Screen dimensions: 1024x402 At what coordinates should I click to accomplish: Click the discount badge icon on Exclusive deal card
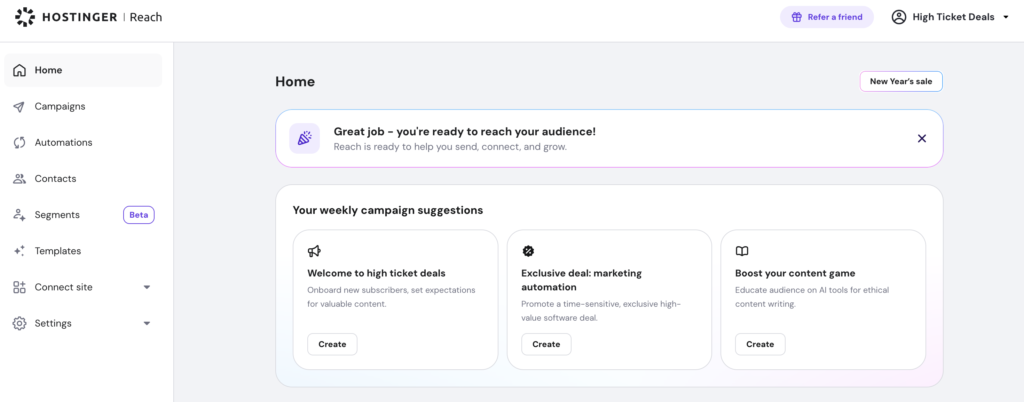[x=528, y=251]
